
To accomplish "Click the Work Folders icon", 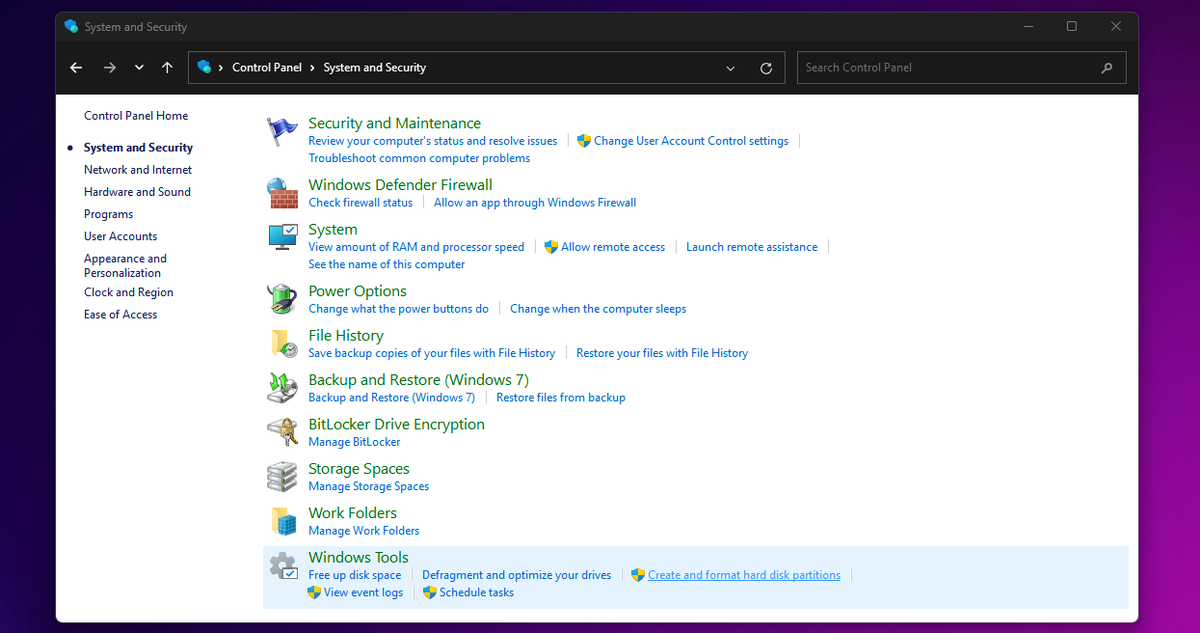I will tap(283, 521).
